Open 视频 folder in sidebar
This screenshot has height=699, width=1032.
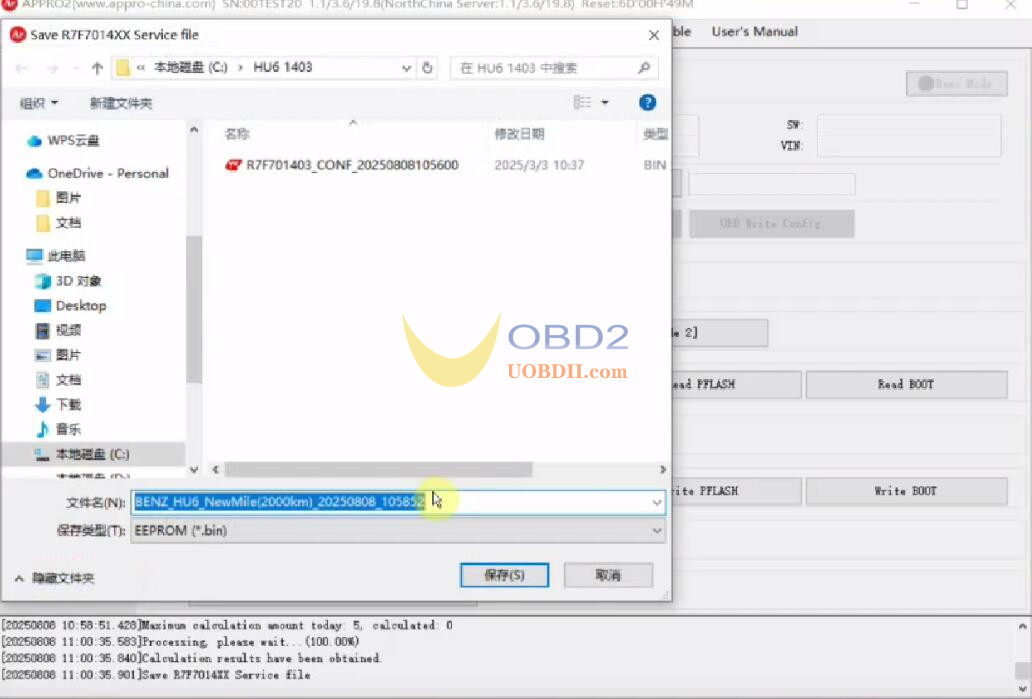pos(58,330)
